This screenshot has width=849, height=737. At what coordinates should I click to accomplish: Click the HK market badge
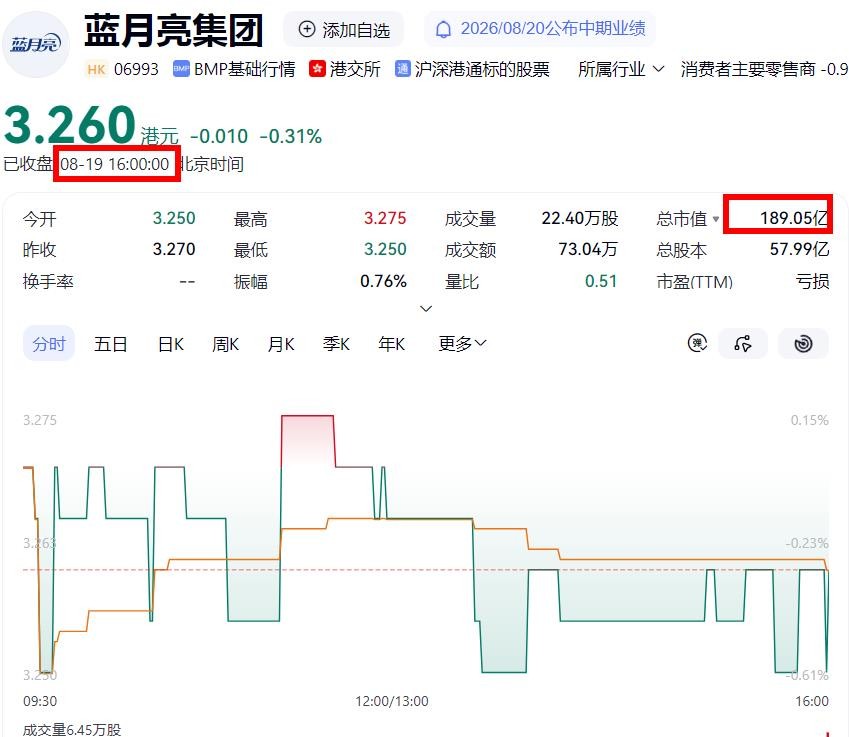96,69
